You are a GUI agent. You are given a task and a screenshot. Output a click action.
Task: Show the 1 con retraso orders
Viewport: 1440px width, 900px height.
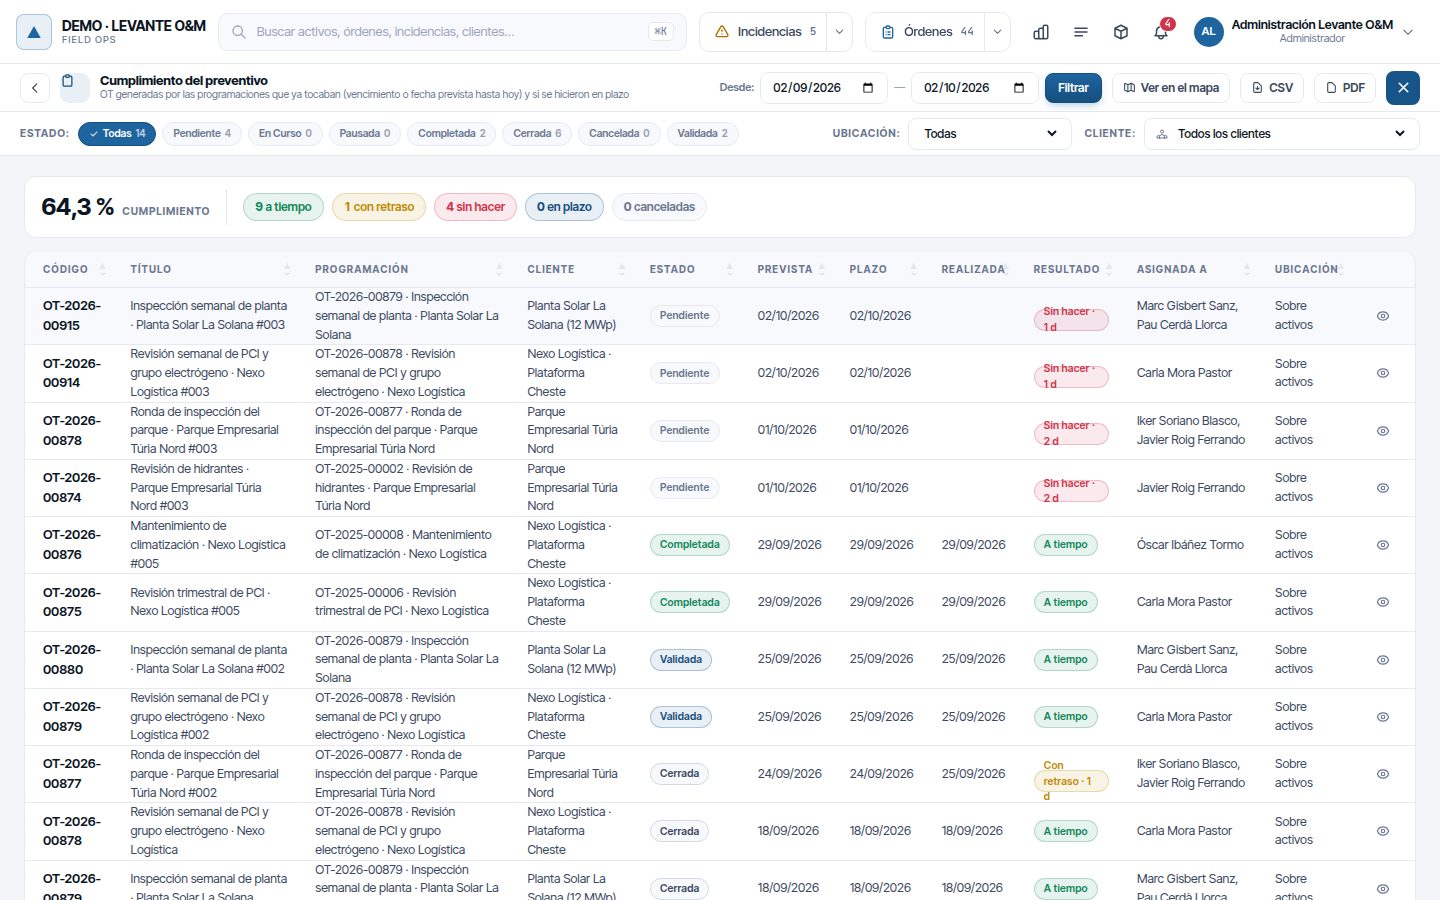pos(379,207)
